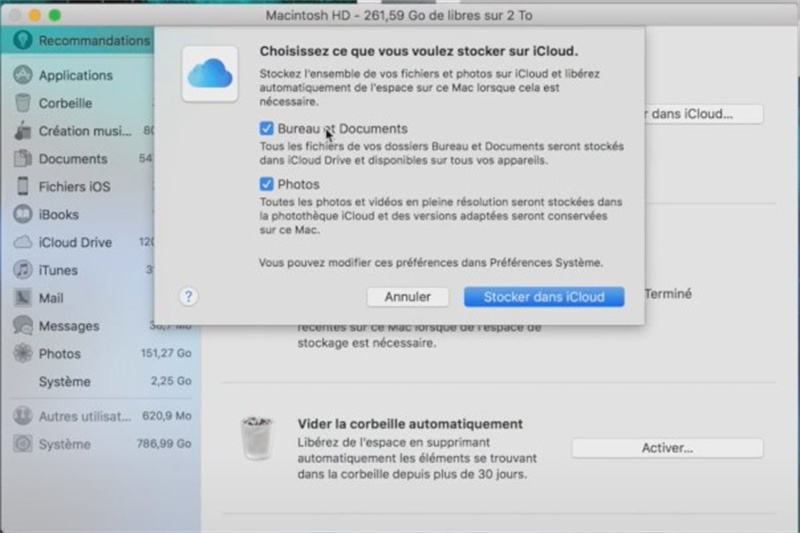Select the iCloud Drive cloud icon
This screenshot has width=800, height=533.
22,242
